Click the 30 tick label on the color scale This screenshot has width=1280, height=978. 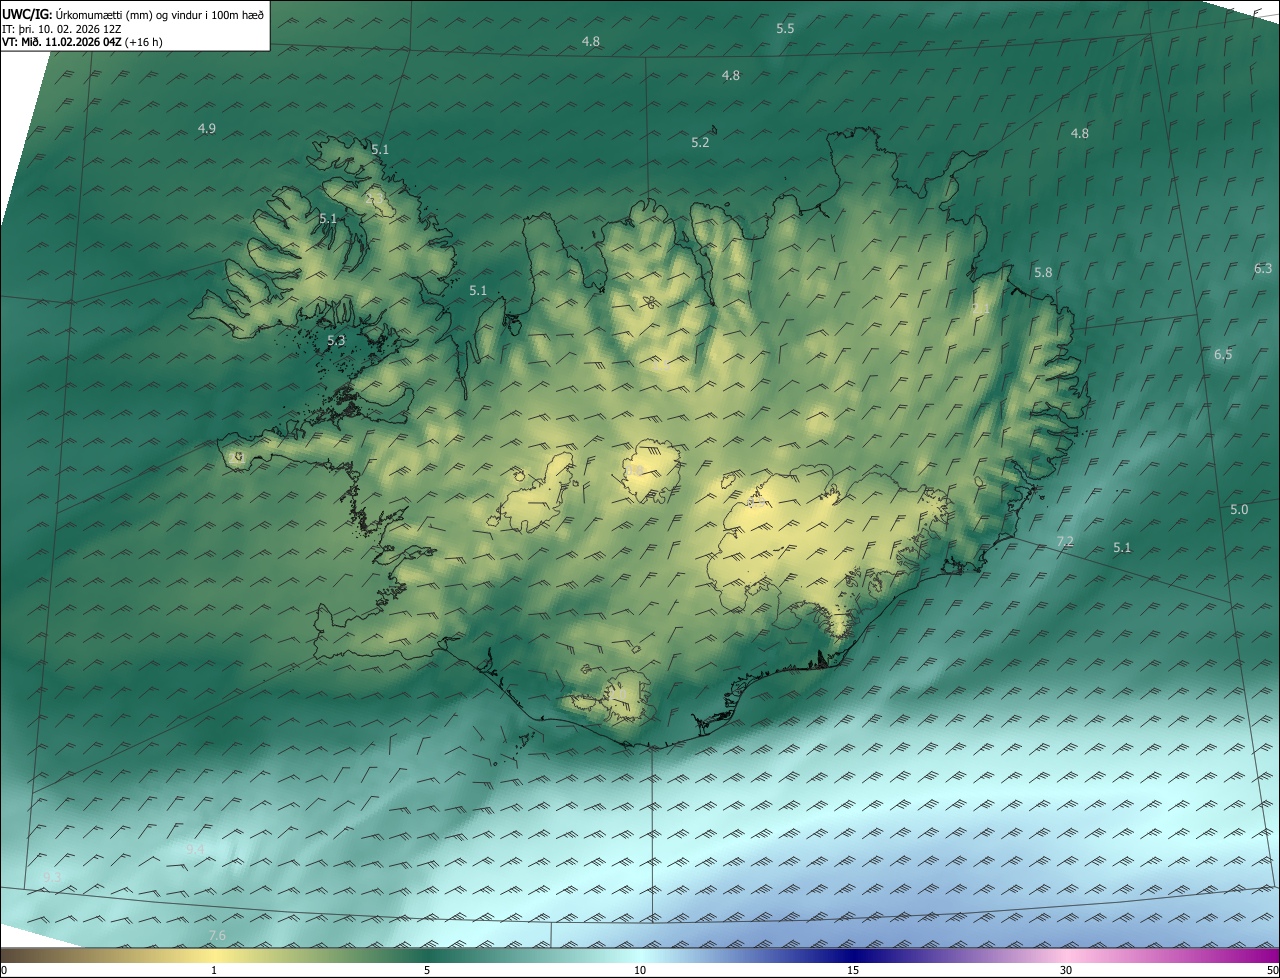[1066, 970]
